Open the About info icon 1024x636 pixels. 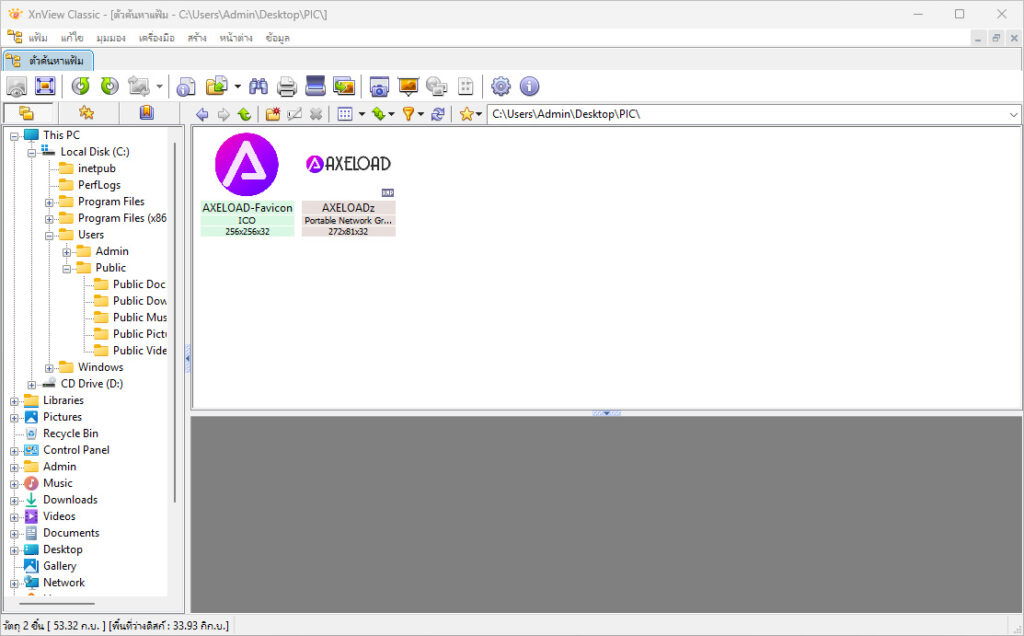click(530, 86)
